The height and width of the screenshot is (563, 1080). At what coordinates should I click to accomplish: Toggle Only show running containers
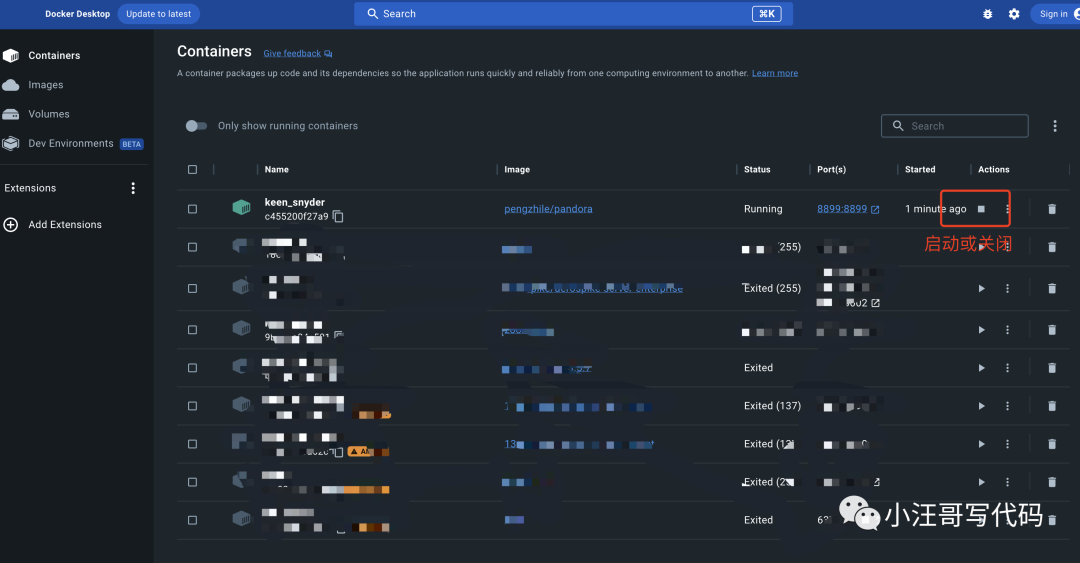click(196, 126)
